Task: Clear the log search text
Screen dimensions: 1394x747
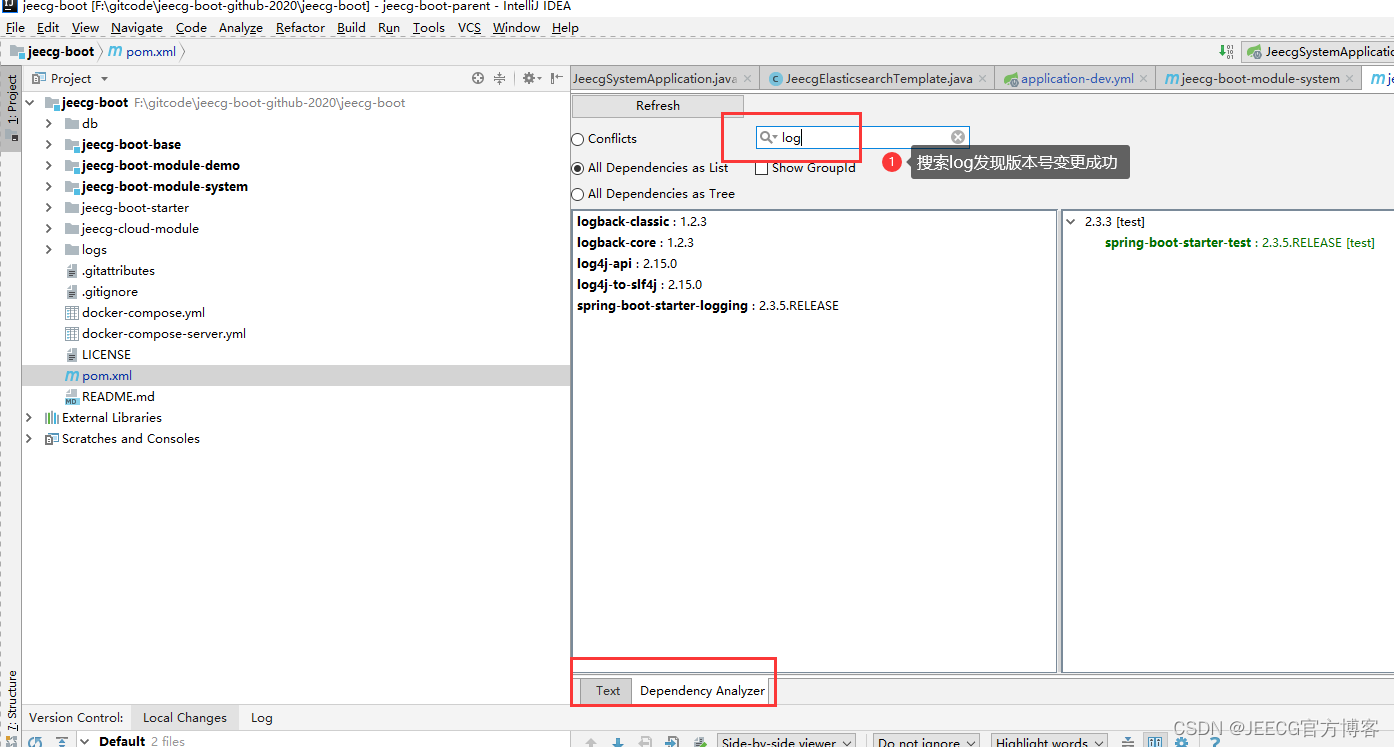Action: [958, 137]
